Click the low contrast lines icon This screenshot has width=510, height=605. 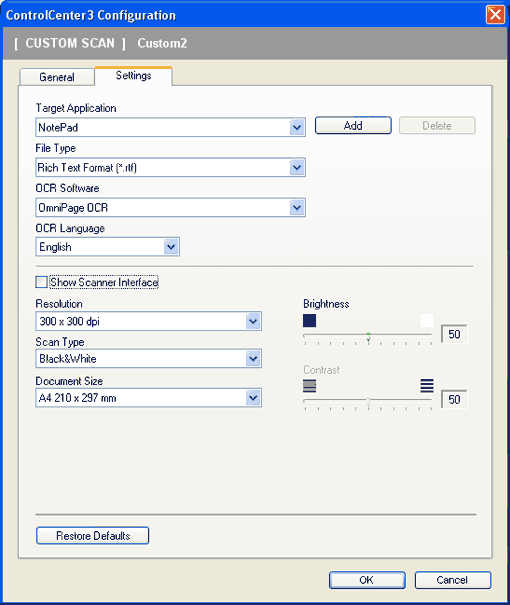pos(309,386)
